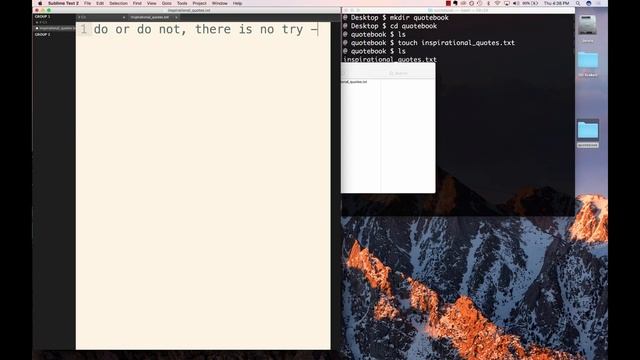The height and width of the screenshot is (360, 640).
Task: Click the GROUP 2 sidebar heading
Action: [42, 35]
